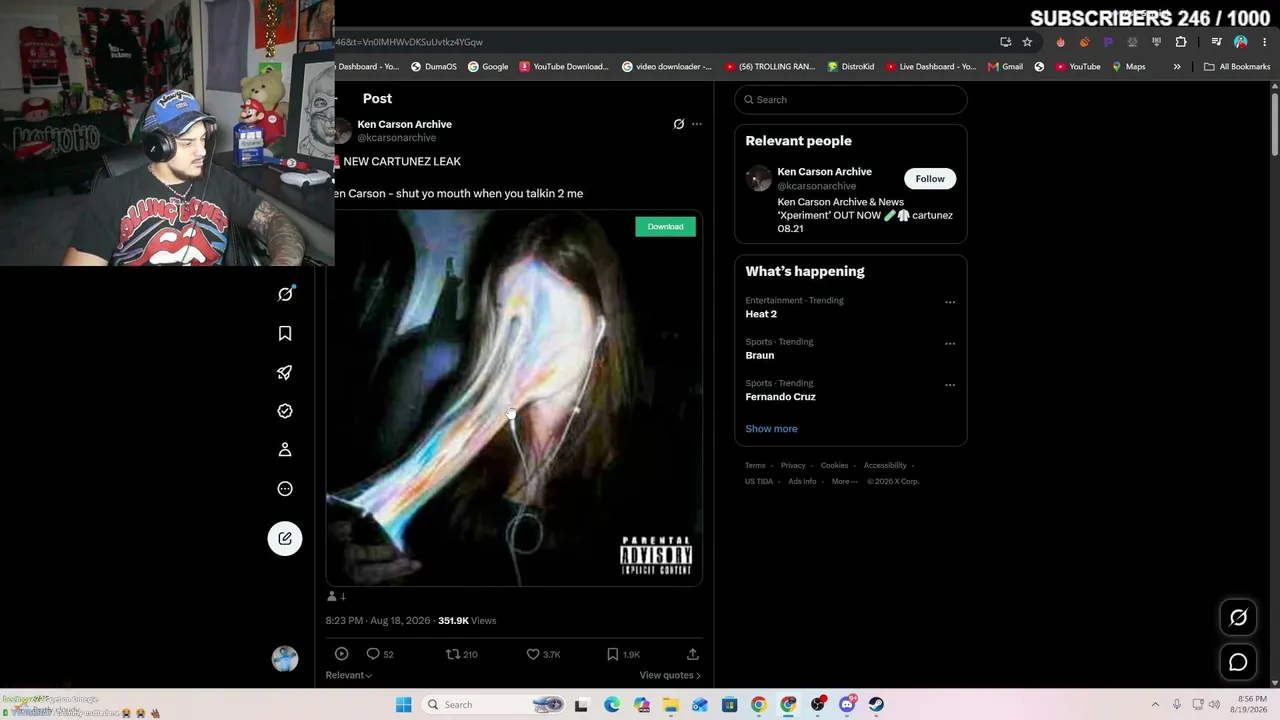Open Chrome profile avatar
Viewport: 1280px width, 720px height.
(x=1241, y=42)
